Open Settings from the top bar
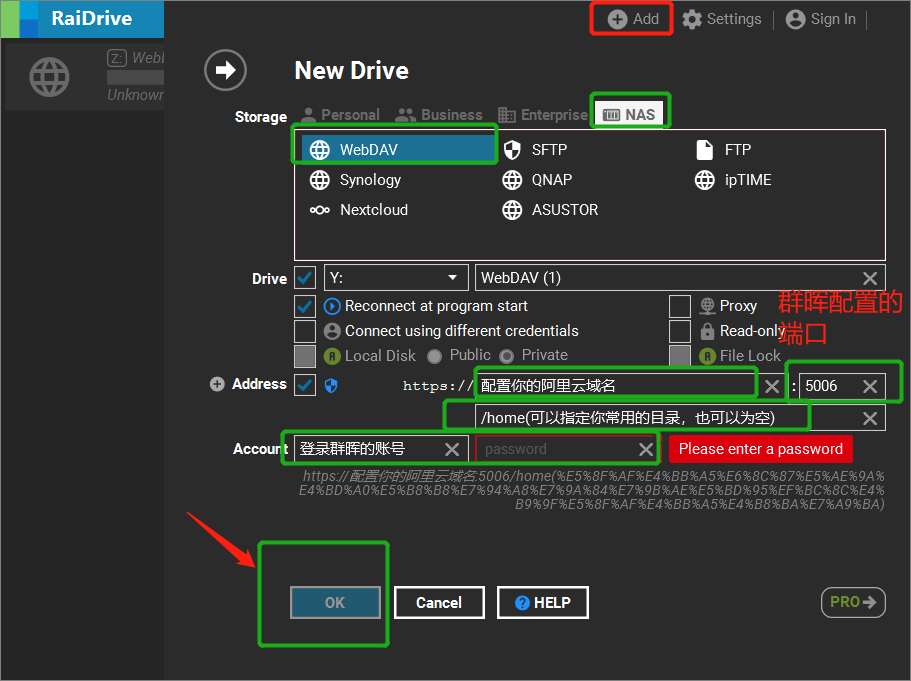 (x=721, y=19)
